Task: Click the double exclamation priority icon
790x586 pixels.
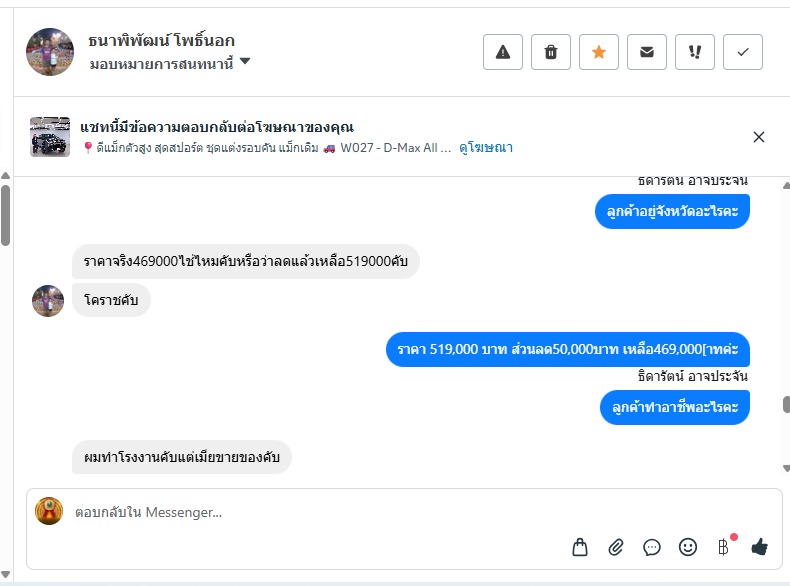Action: pyautogui.click(x=695, y=52)
